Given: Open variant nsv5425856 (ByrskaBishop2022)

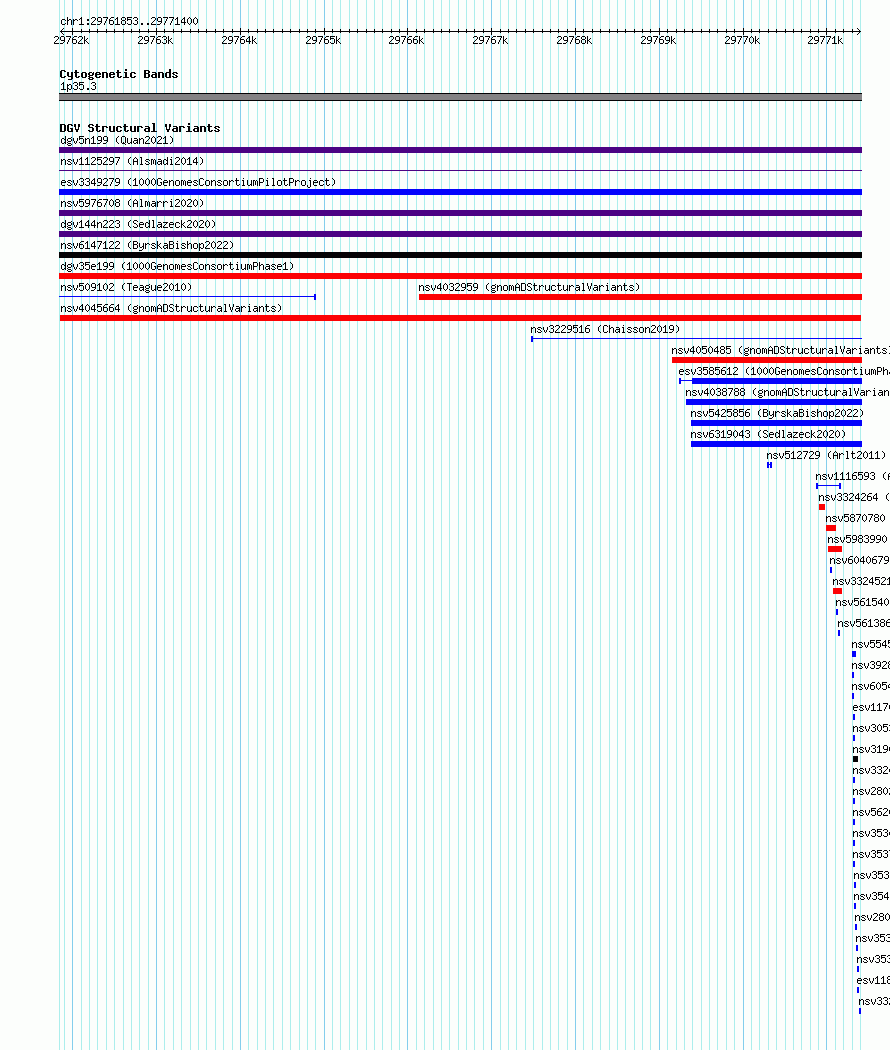Looking at the screenshot, I should click(x=777, y=413).
